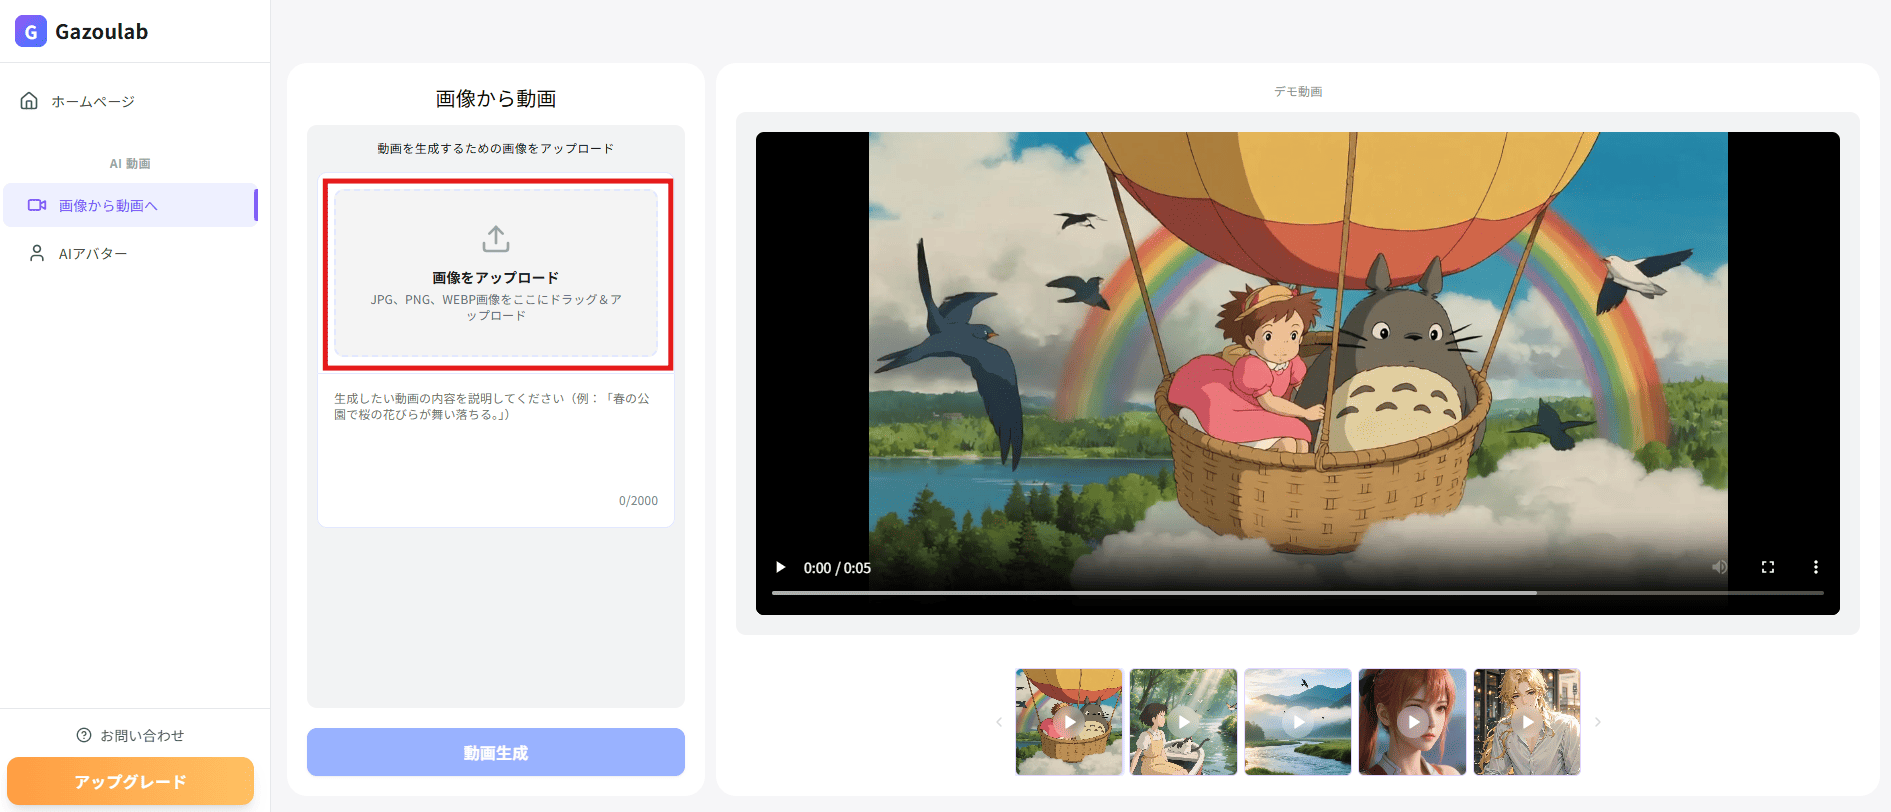Viewport: 1891px width, 812px height.
Task: Select the mountain river landscape thumbnail
Action: [x=1298, y=722]
